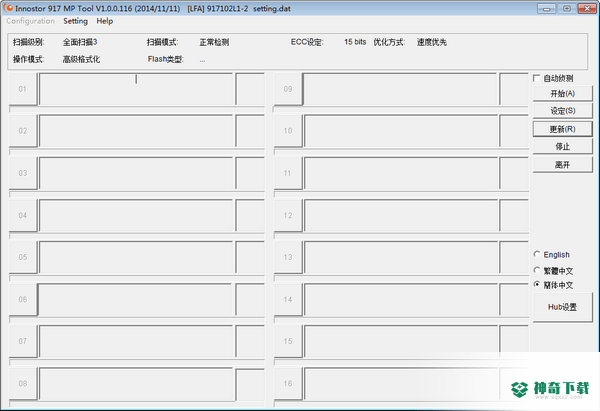Click port slot button 04
Image resolution: width=600 pixels, height=411 pixels.
[x=23, y=215]
